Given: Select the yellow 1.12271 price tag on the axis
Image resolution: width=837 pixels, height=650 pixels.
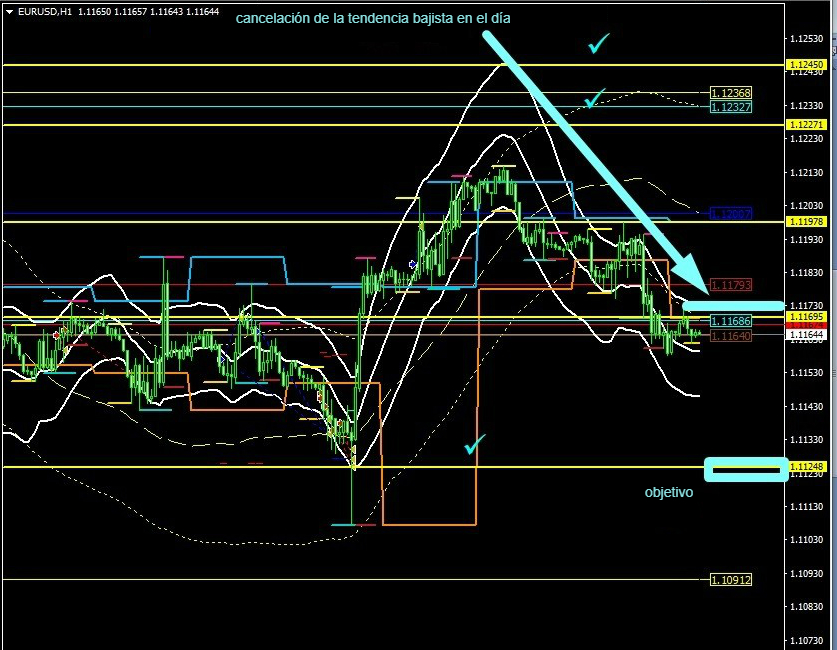Looking at the screenshot, I should (x=806, y=125).
